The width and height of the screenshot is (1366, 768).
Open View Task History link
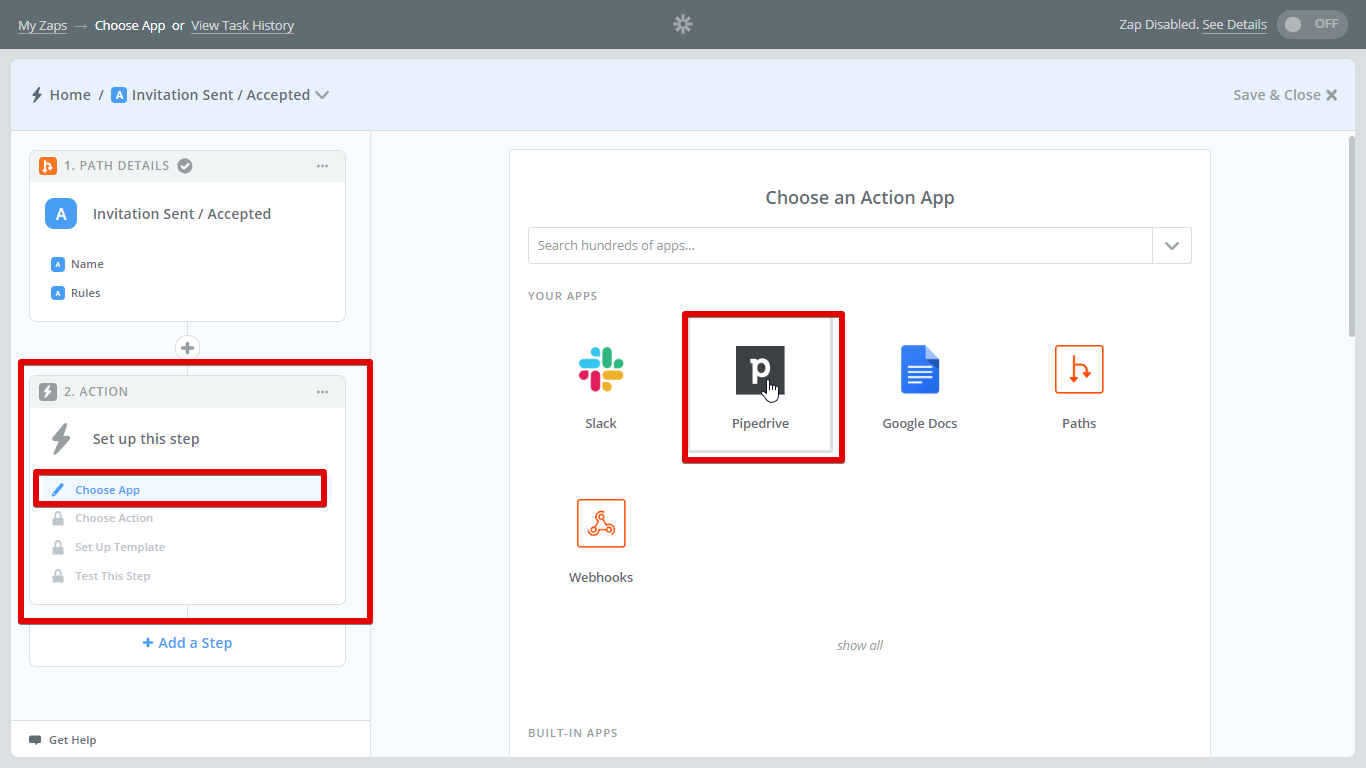point(242,25)
